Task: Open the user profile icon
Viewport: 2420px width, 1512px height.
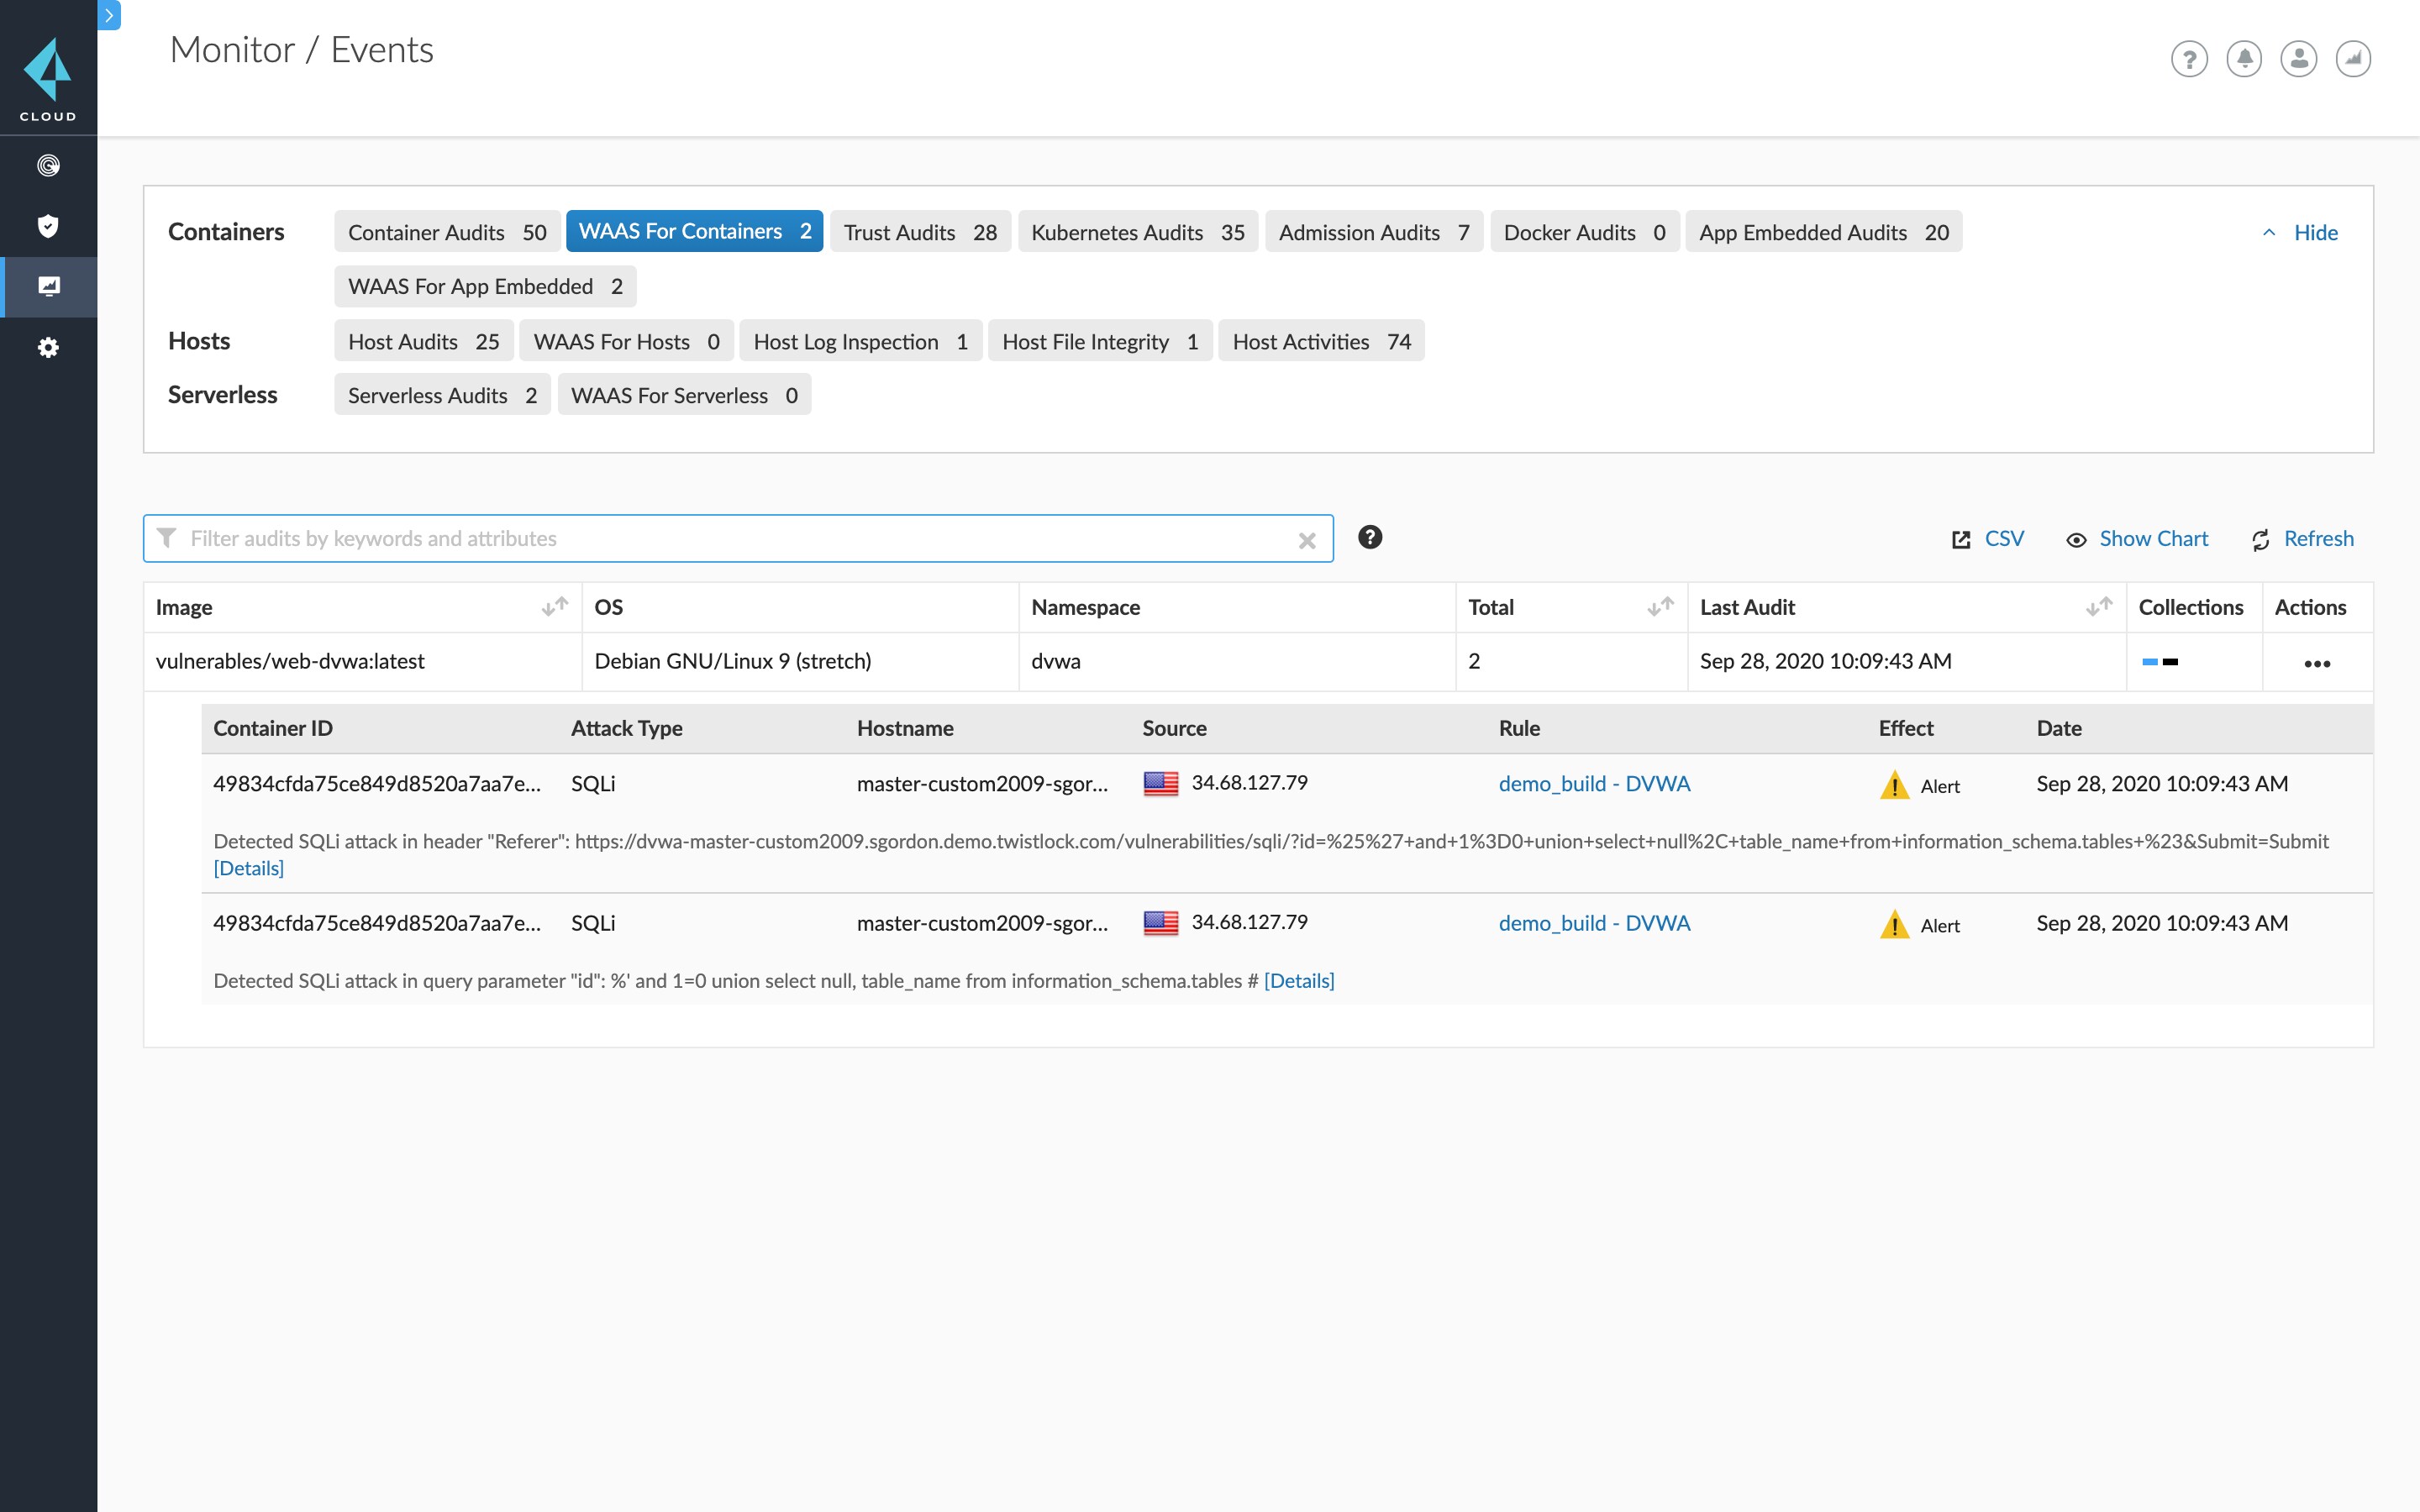Action: click(2298, 59)
